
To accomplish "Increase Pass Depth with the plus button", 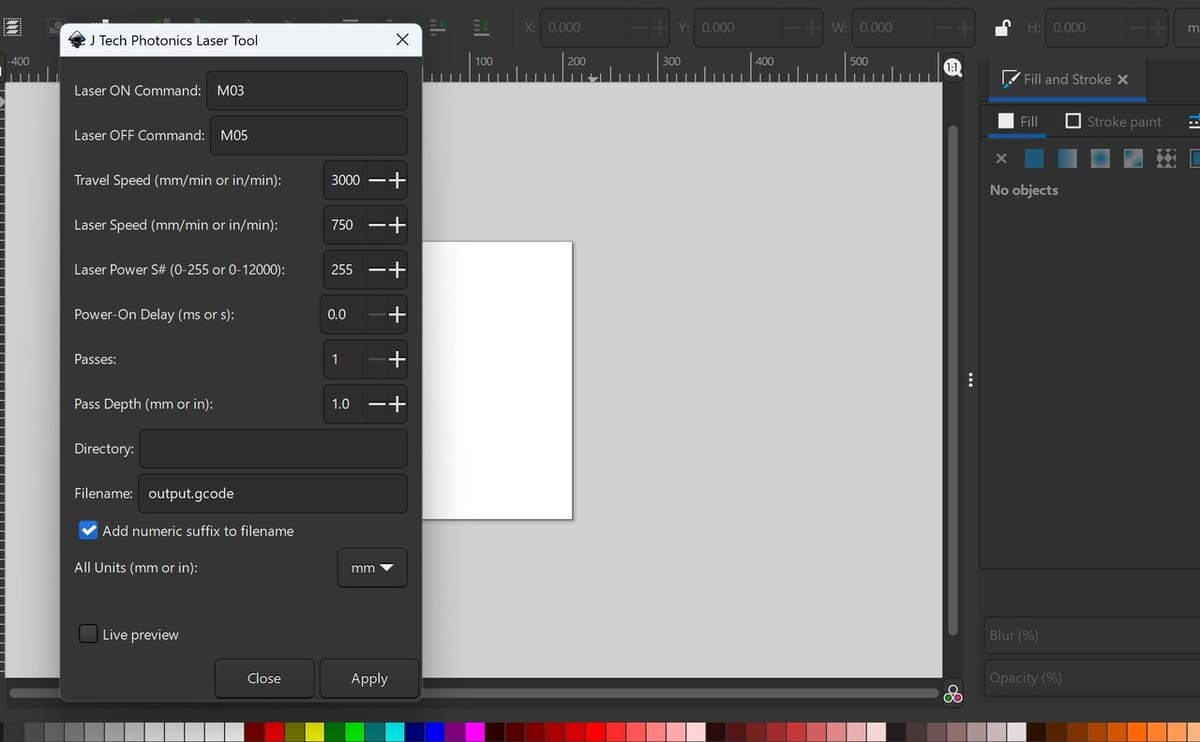I will [397, 404].
